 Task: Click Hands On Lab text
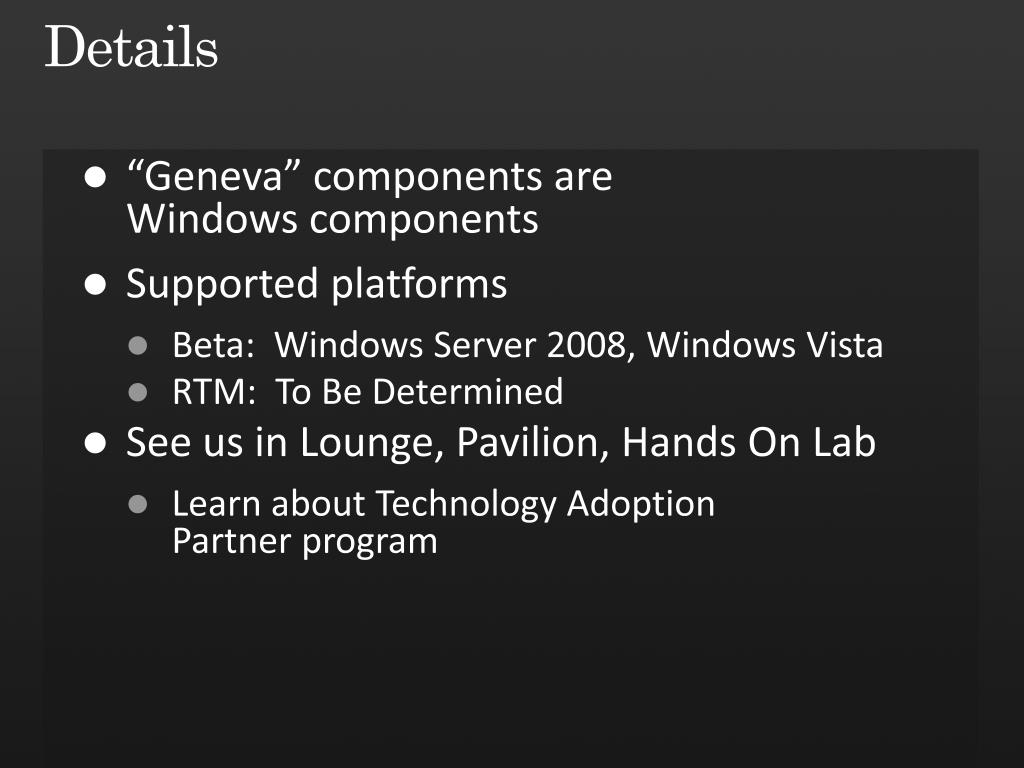pos(749,442)
